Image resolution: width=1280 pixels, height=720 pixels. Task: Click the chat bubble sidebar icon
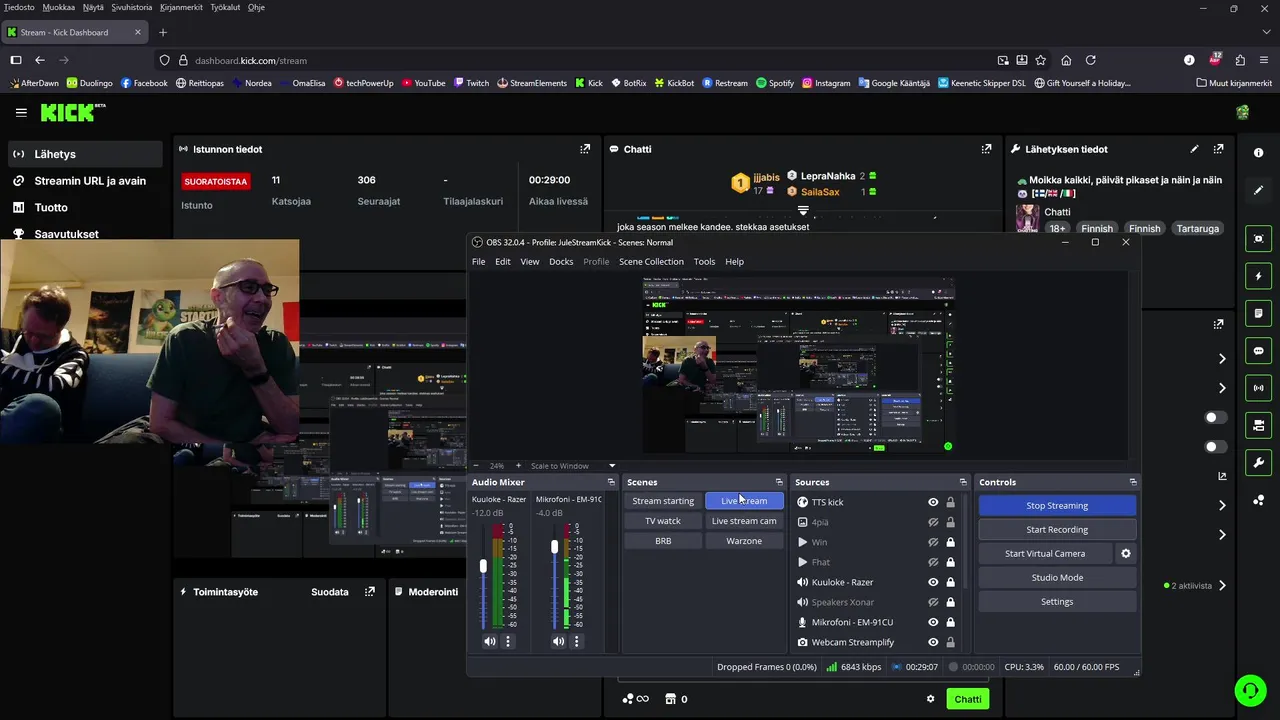click(1258, 351)
